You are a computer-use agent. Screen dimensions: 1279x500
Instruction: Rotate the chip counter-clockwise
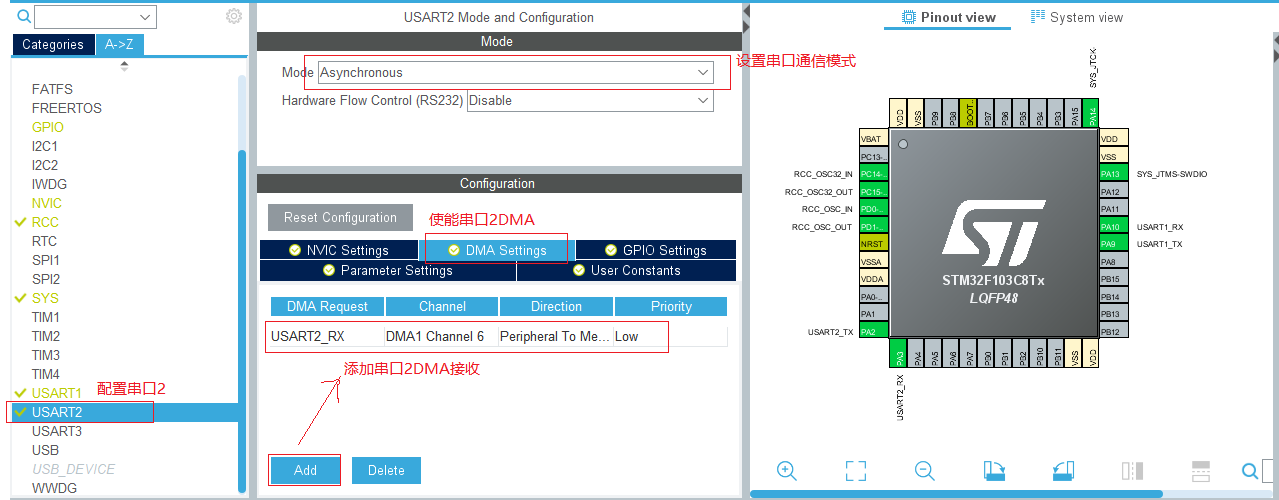pyautogui.click(x=1062, y=470)
